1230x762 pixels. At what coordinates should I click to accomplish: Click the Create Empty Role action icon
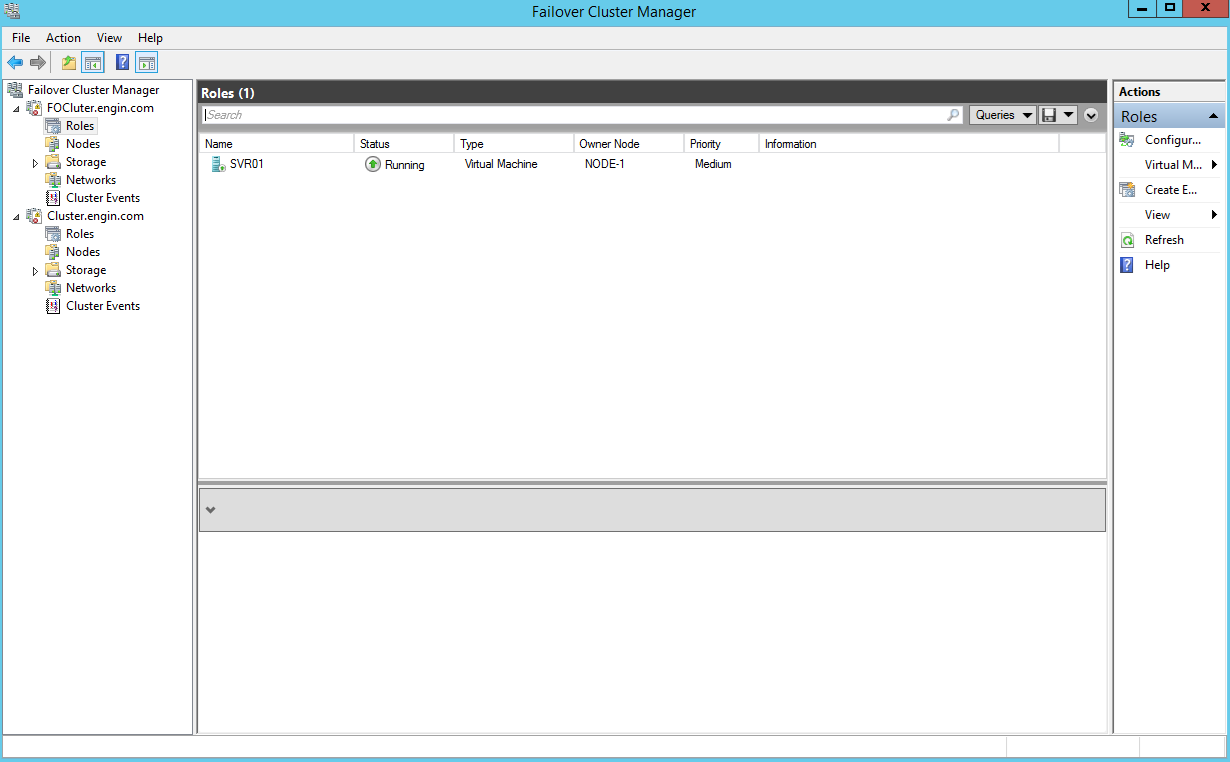point(1127,190)
